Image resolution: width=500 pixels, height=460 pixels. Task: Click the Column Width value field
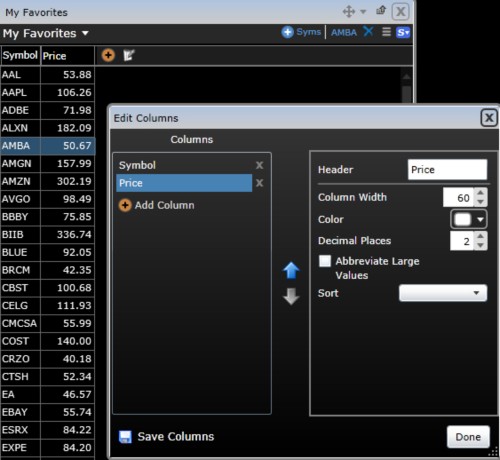(x=459, y=197)
